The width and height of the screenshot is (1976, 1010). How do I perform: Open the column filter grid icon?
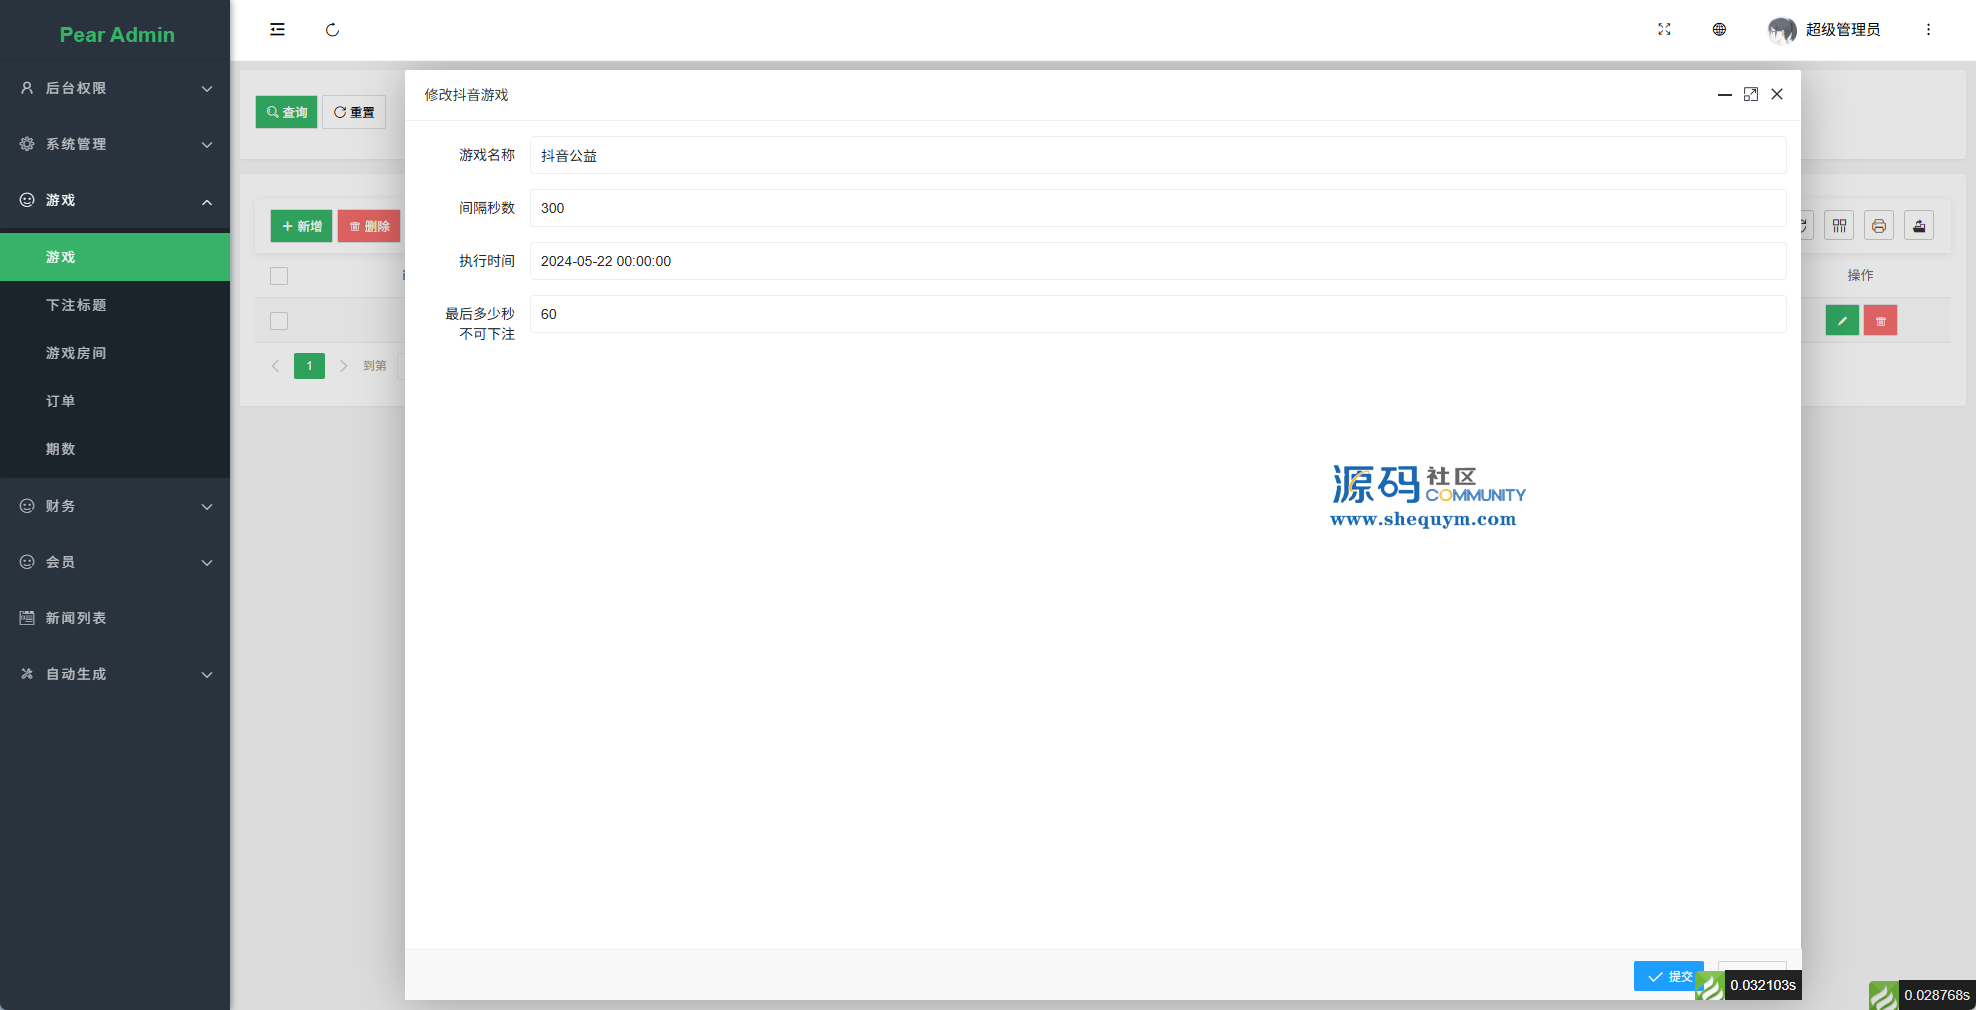pos(1839,226)
